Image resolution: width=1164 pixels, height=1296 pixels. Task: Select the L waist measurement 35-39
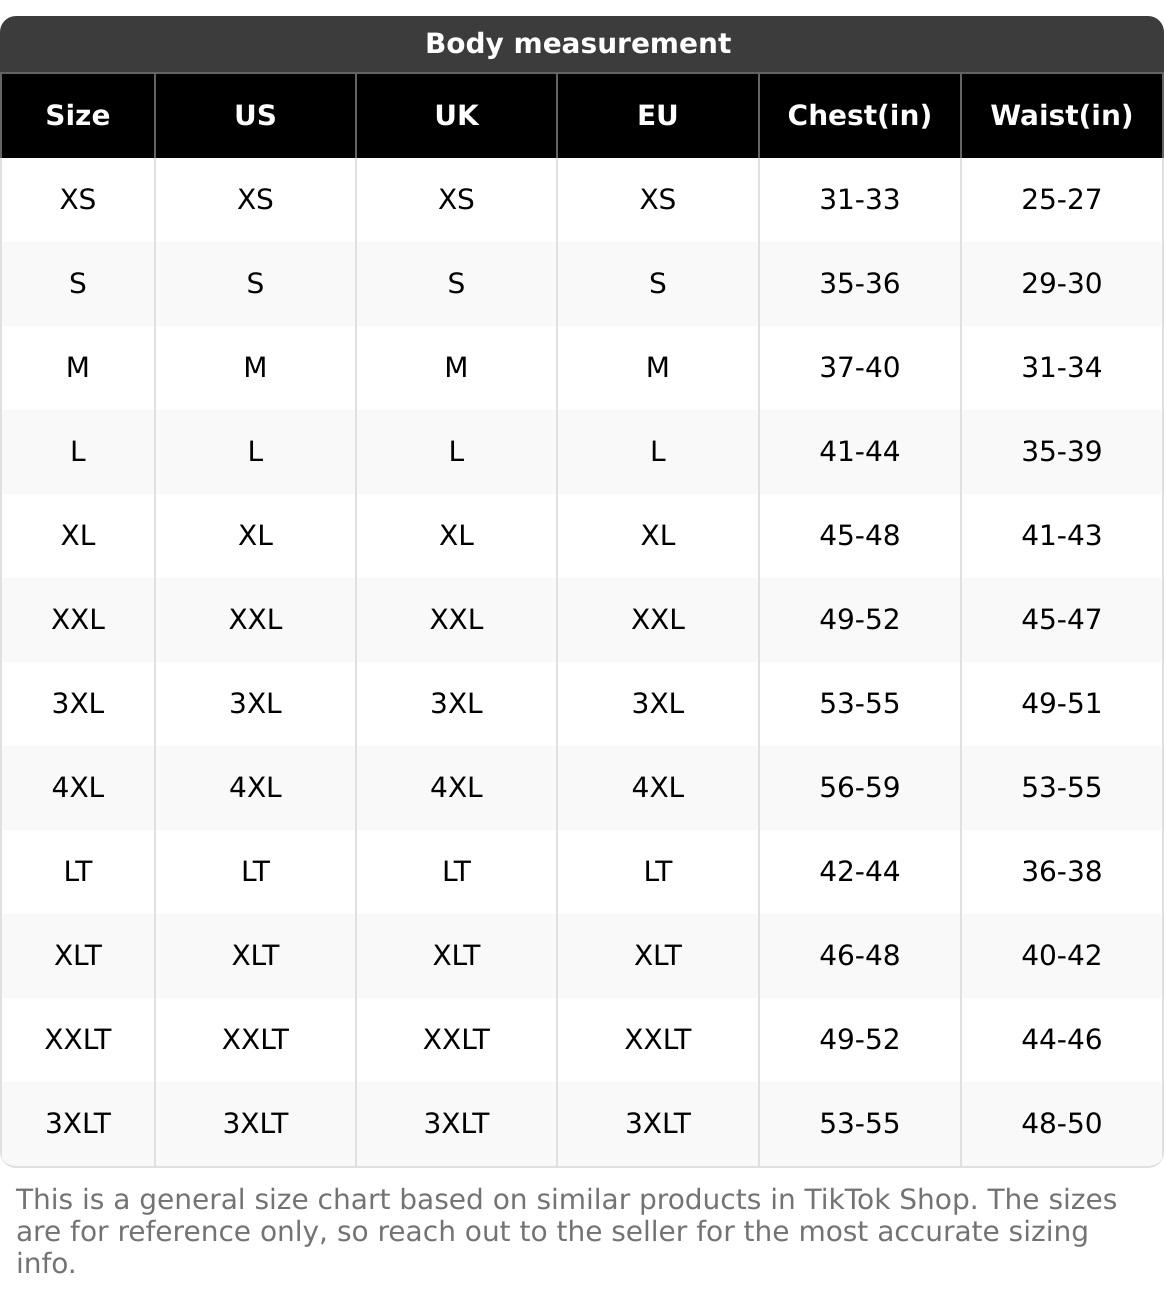[x=1061, y=452]
